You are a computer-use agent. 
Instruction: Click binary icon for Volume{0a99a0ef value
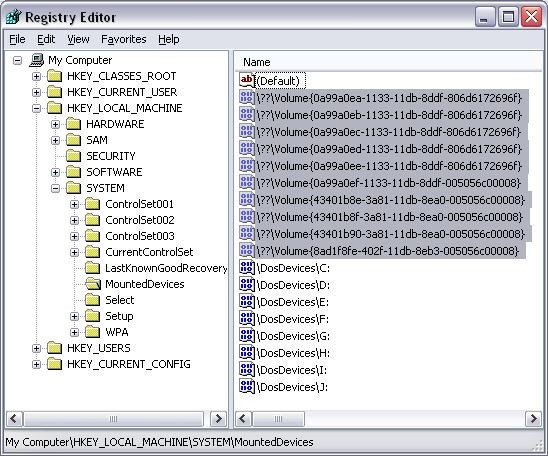tap(247, 183)
